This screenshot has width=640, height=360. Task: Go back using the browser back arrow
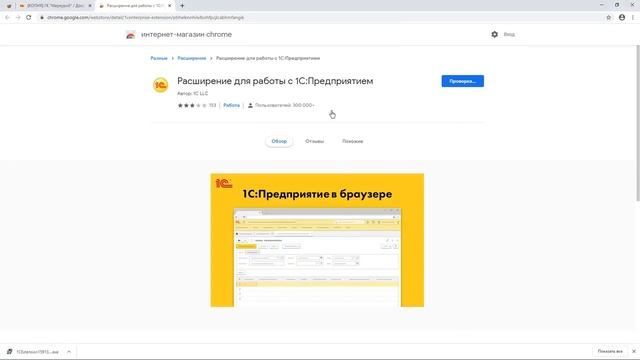[x=7, y=18]
